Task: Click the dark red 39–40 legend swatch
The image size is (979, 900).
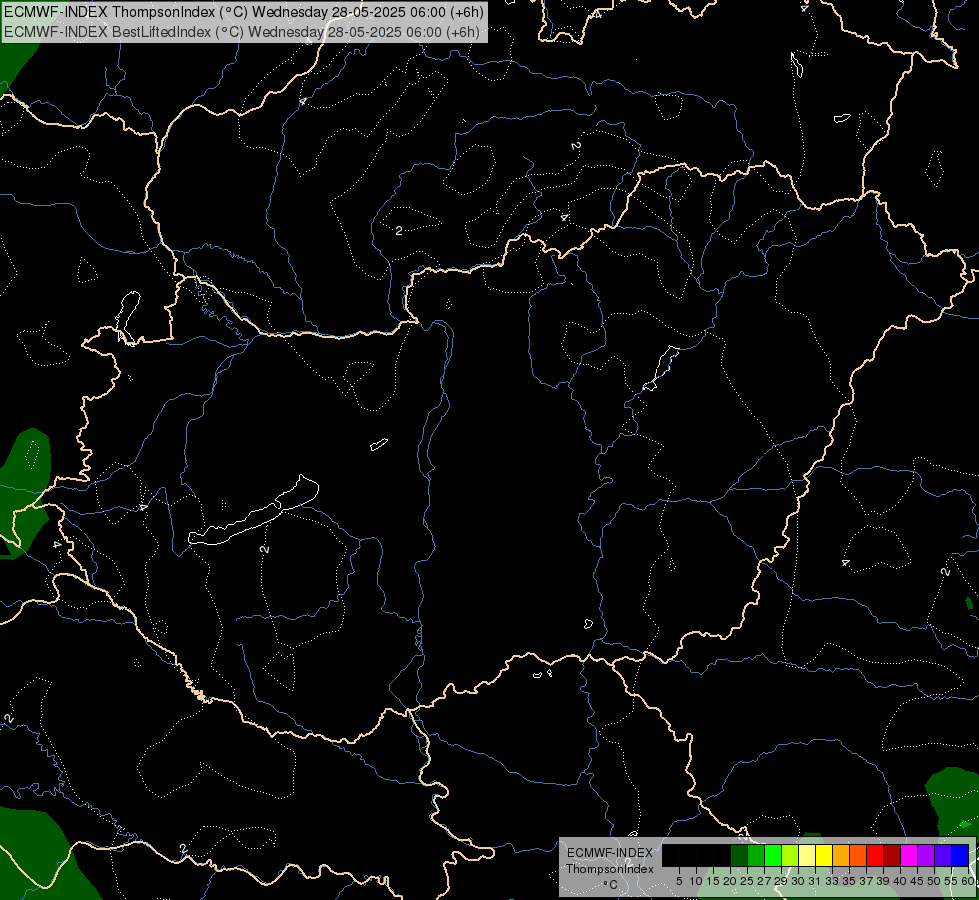Action: click(x=892, y=855)
